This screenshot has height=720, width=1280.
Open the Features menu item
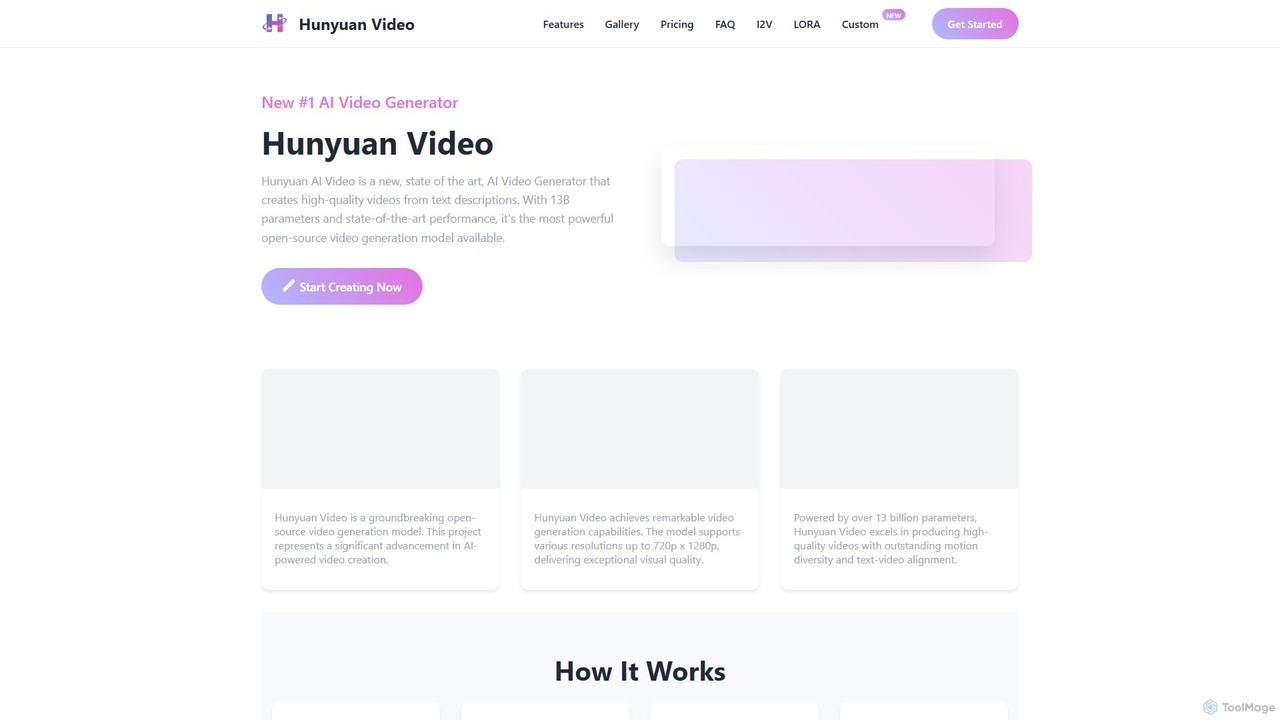(563, 24)
